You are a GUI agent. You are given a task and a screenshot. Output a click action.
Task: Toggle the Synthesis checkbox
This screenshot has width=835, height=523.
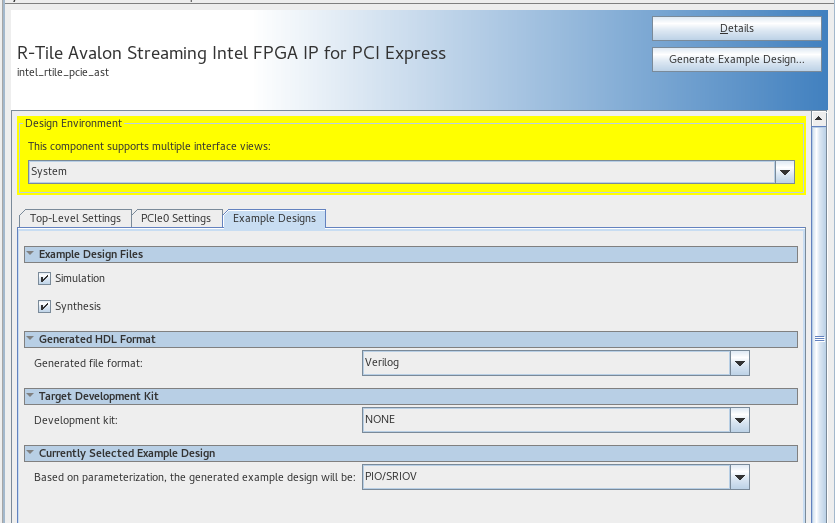45,307
